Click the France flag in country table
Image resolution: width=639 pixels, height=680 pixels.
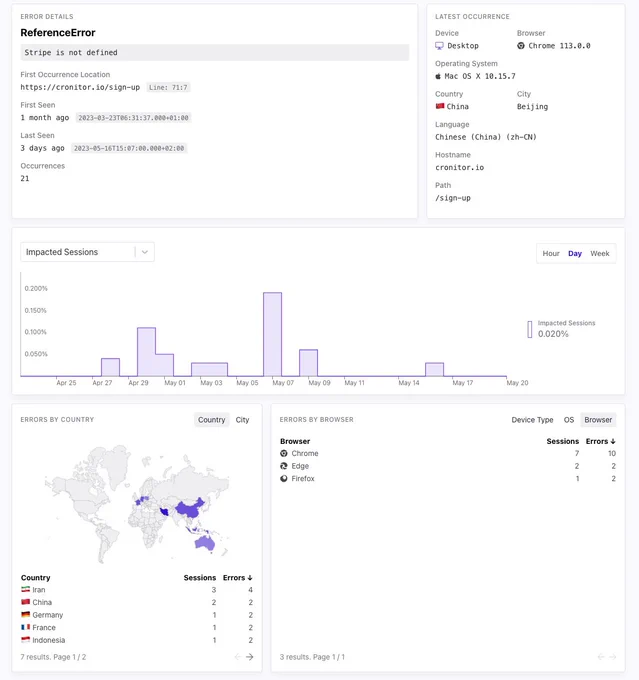coord(26,627)
